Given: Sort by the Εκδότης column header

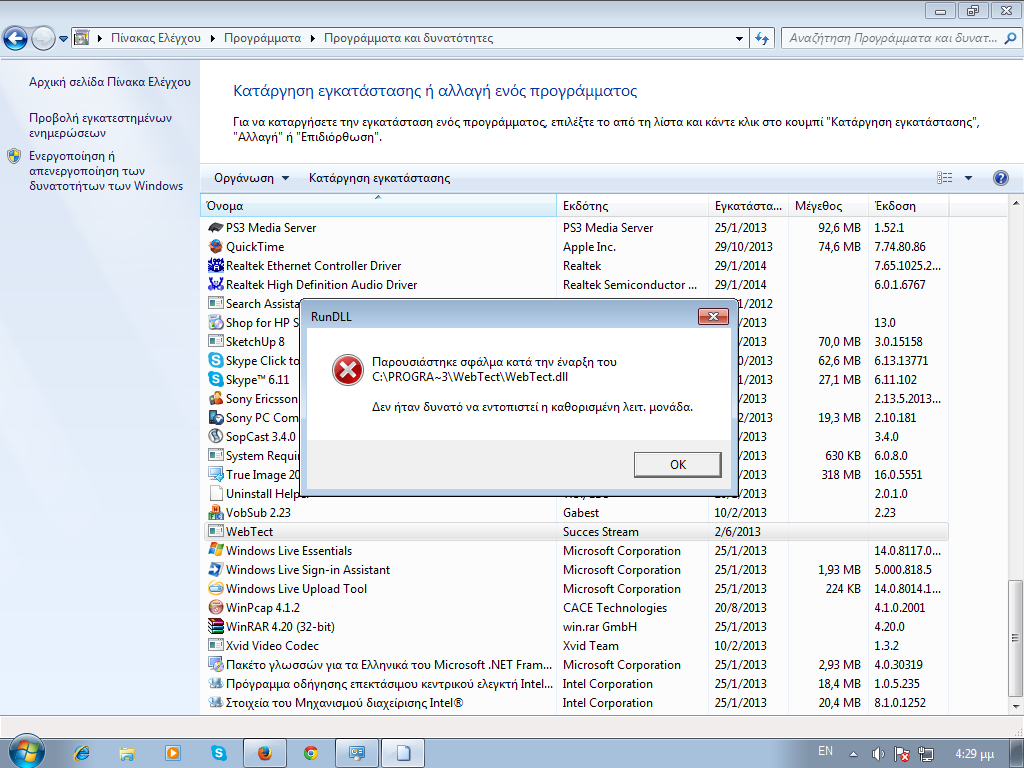Looking at the screenshot, I should [632, 206].
